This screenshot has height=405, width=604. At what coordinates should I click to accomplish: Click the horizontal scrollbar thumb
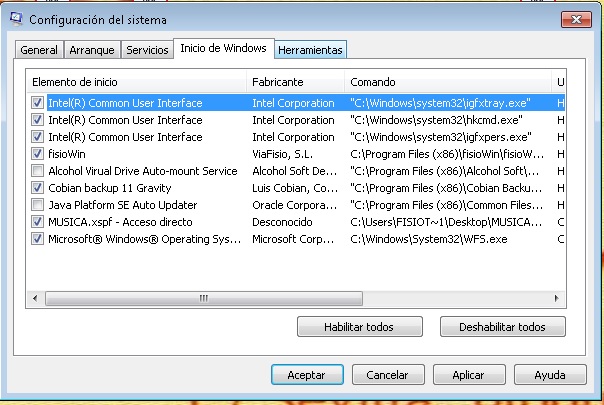204,298
